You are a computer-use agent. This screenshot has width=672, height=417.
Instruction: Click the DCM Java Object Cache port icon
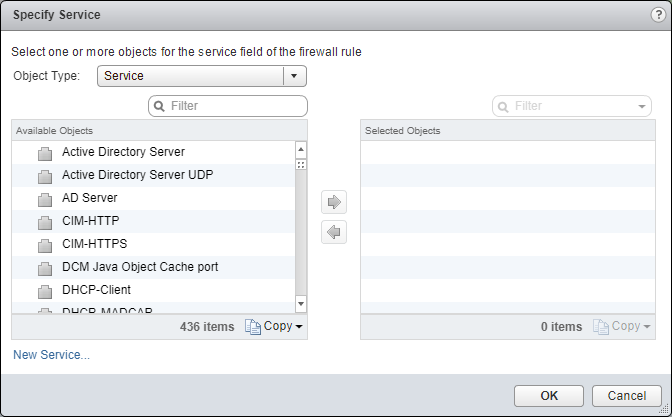[44, 268]
